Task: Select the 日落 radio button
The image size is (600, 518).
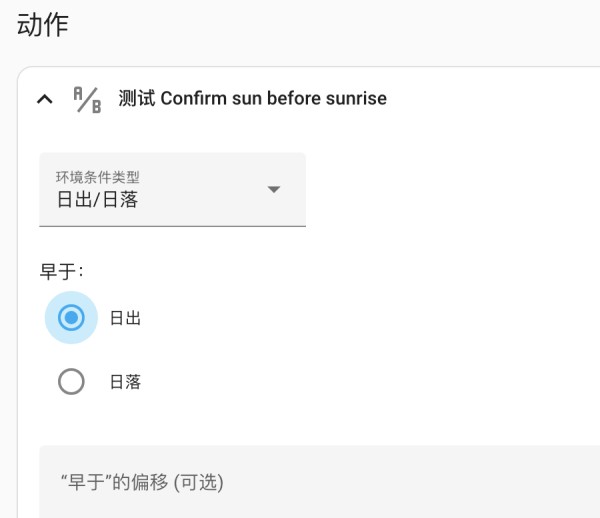Action: [71, 381]
